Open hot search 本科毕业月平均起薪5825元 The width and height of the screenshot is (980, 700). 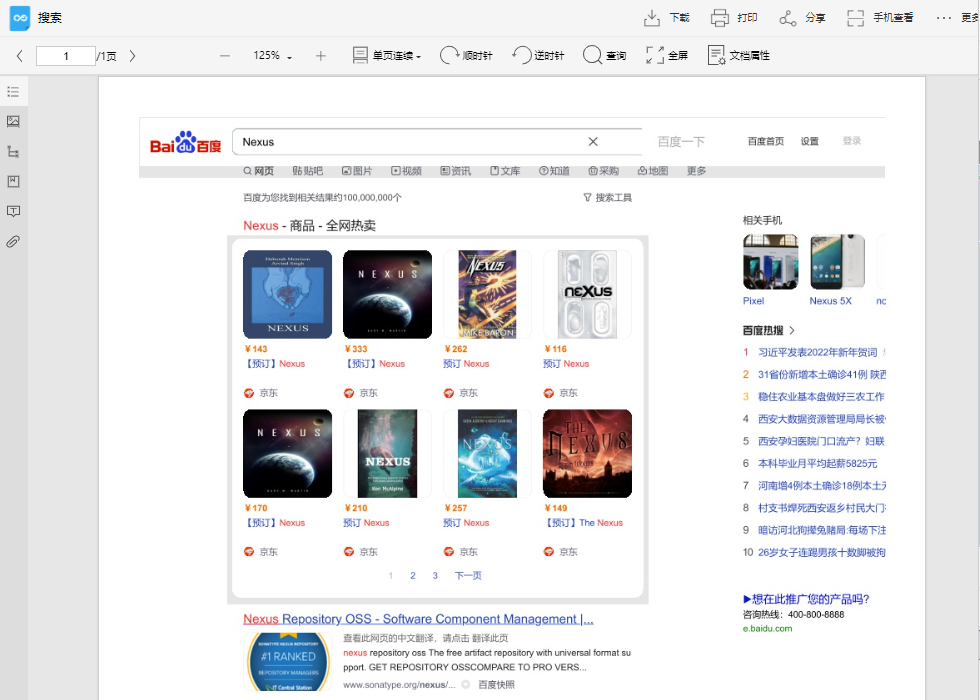[818, 463]
